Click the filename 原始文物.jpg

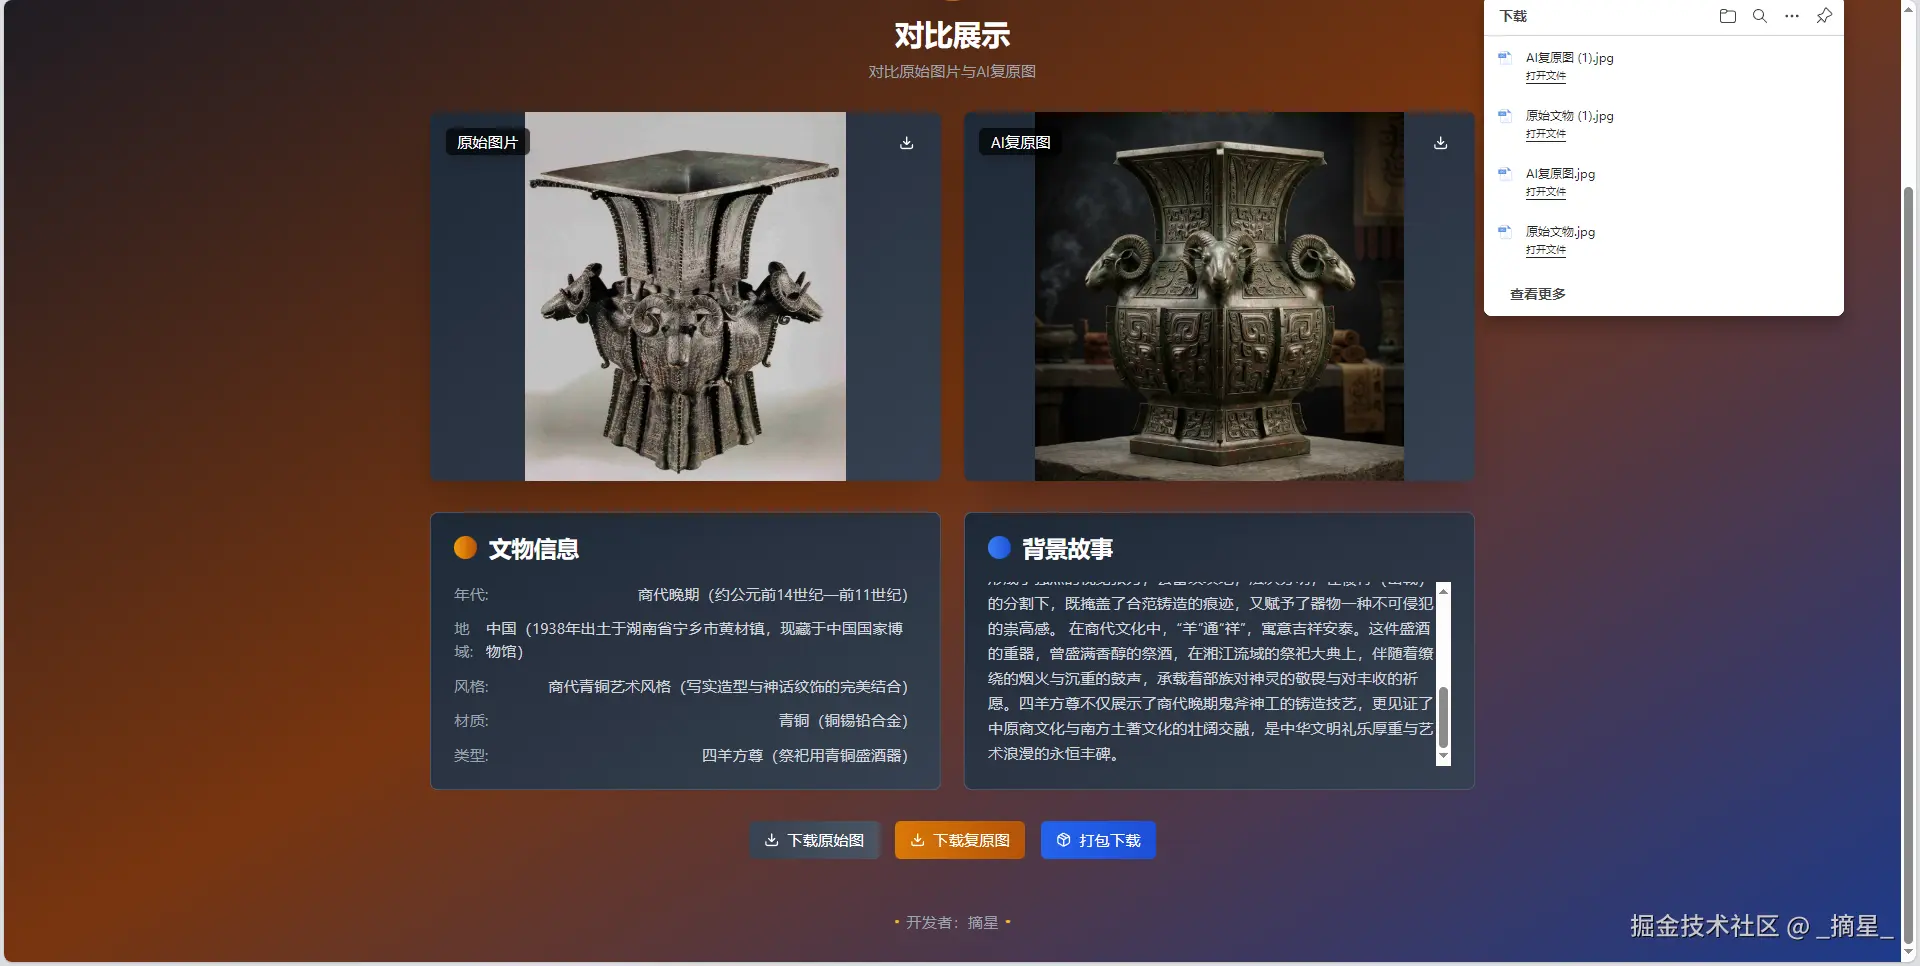point(1561,232)
